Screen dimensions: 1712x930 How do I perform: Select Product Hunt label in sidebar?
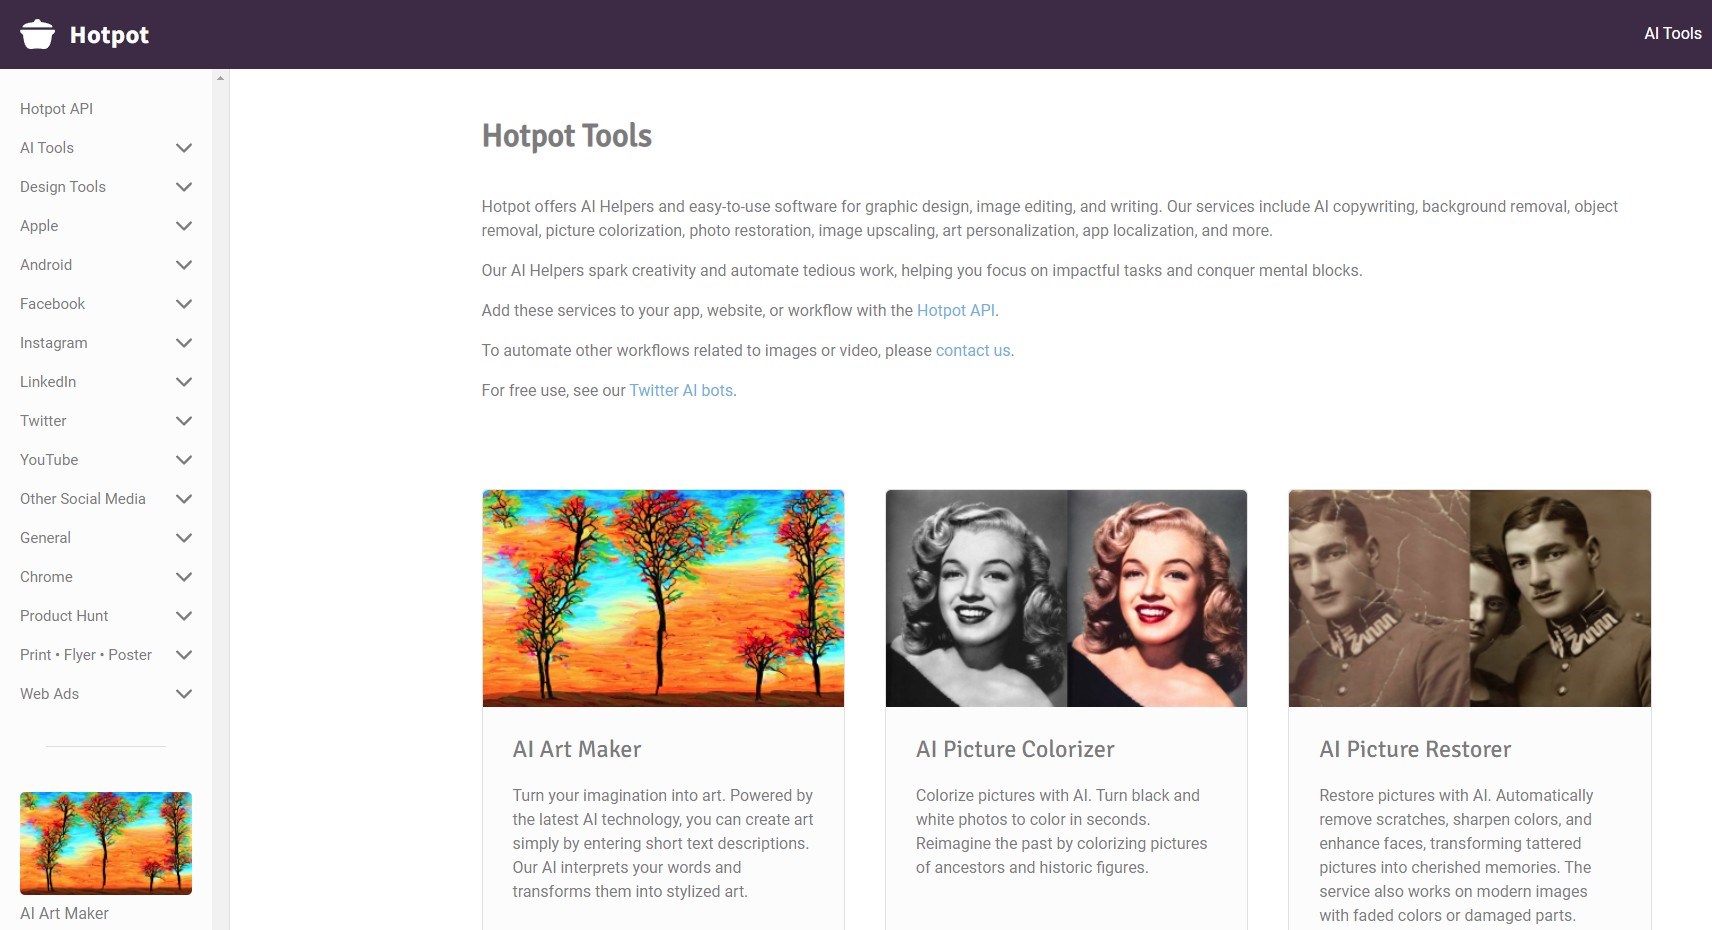pyautogui.click(x=64, y=615)
